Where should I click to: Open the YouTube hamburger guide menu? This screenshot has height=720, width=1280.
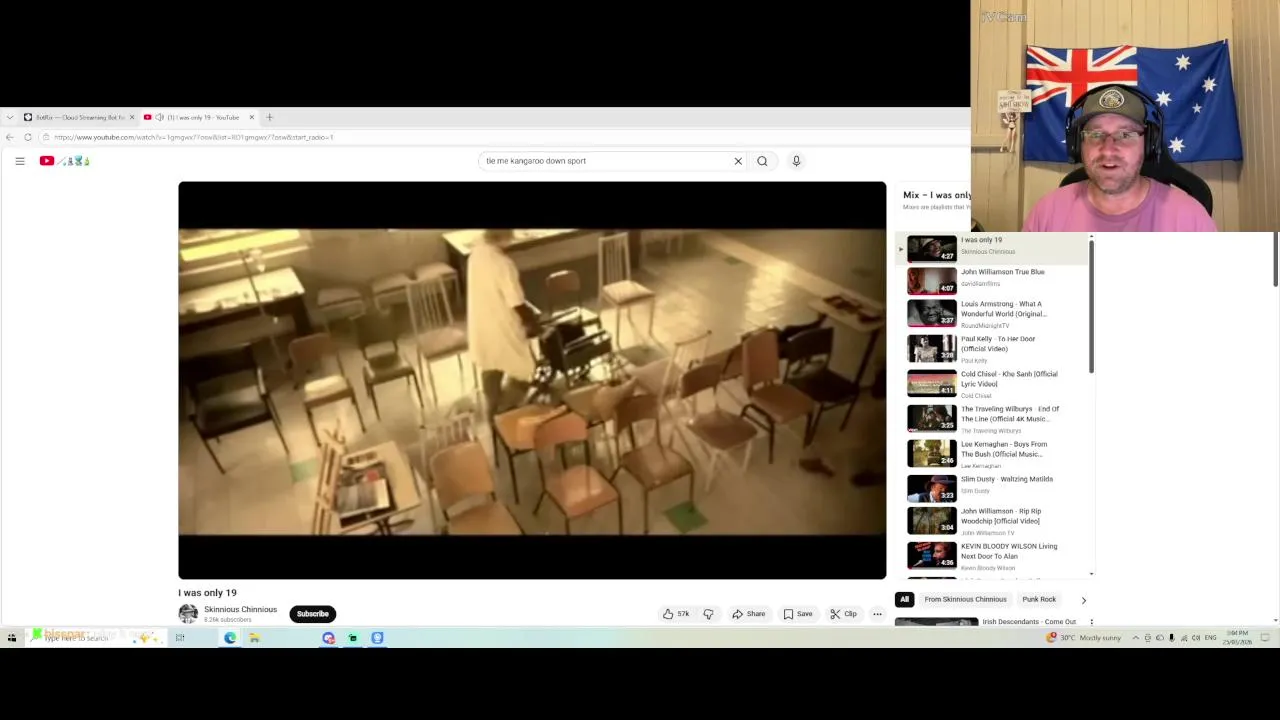[20, 161]
